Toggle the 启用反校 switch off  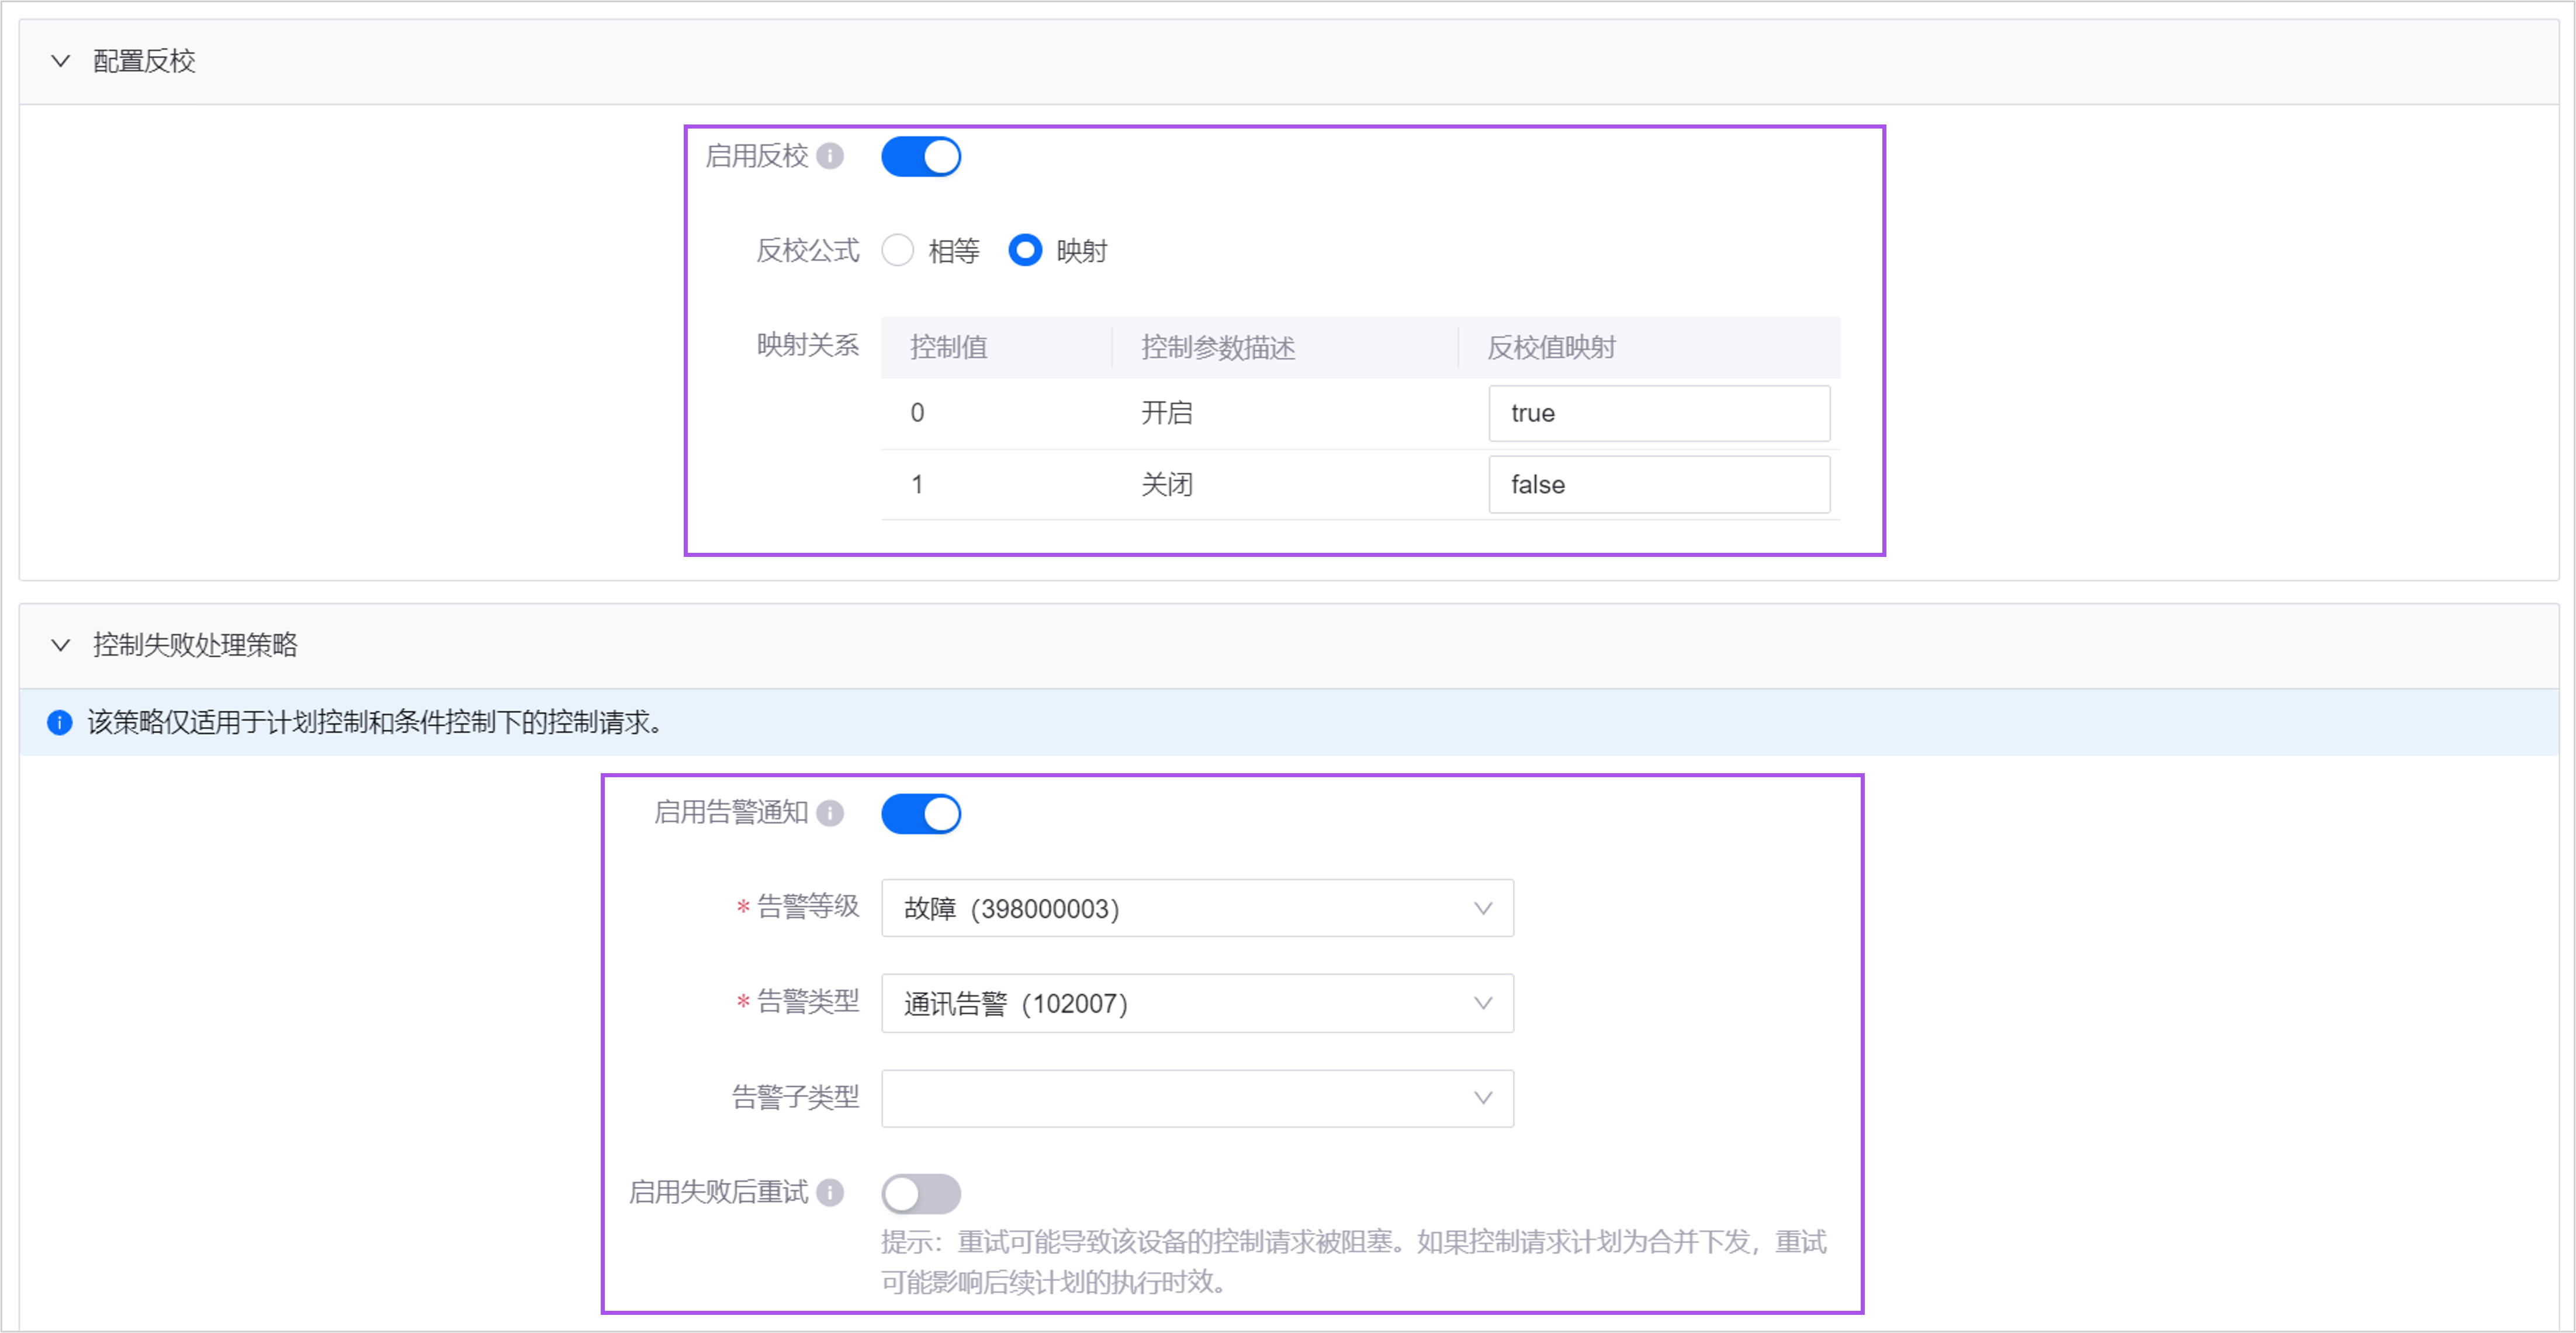(921, 157)
